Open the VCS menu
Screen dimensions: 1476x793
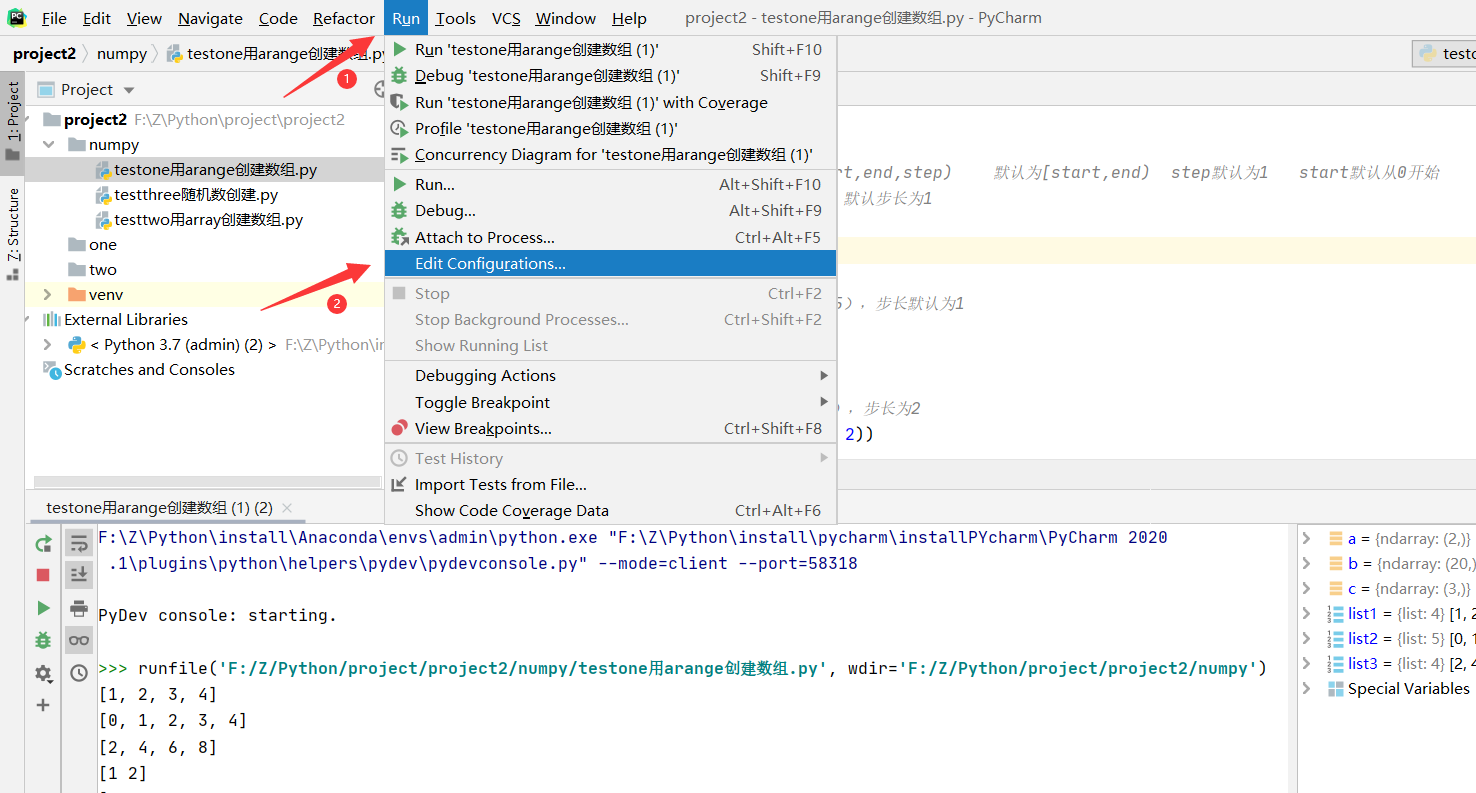coord(506,18)
